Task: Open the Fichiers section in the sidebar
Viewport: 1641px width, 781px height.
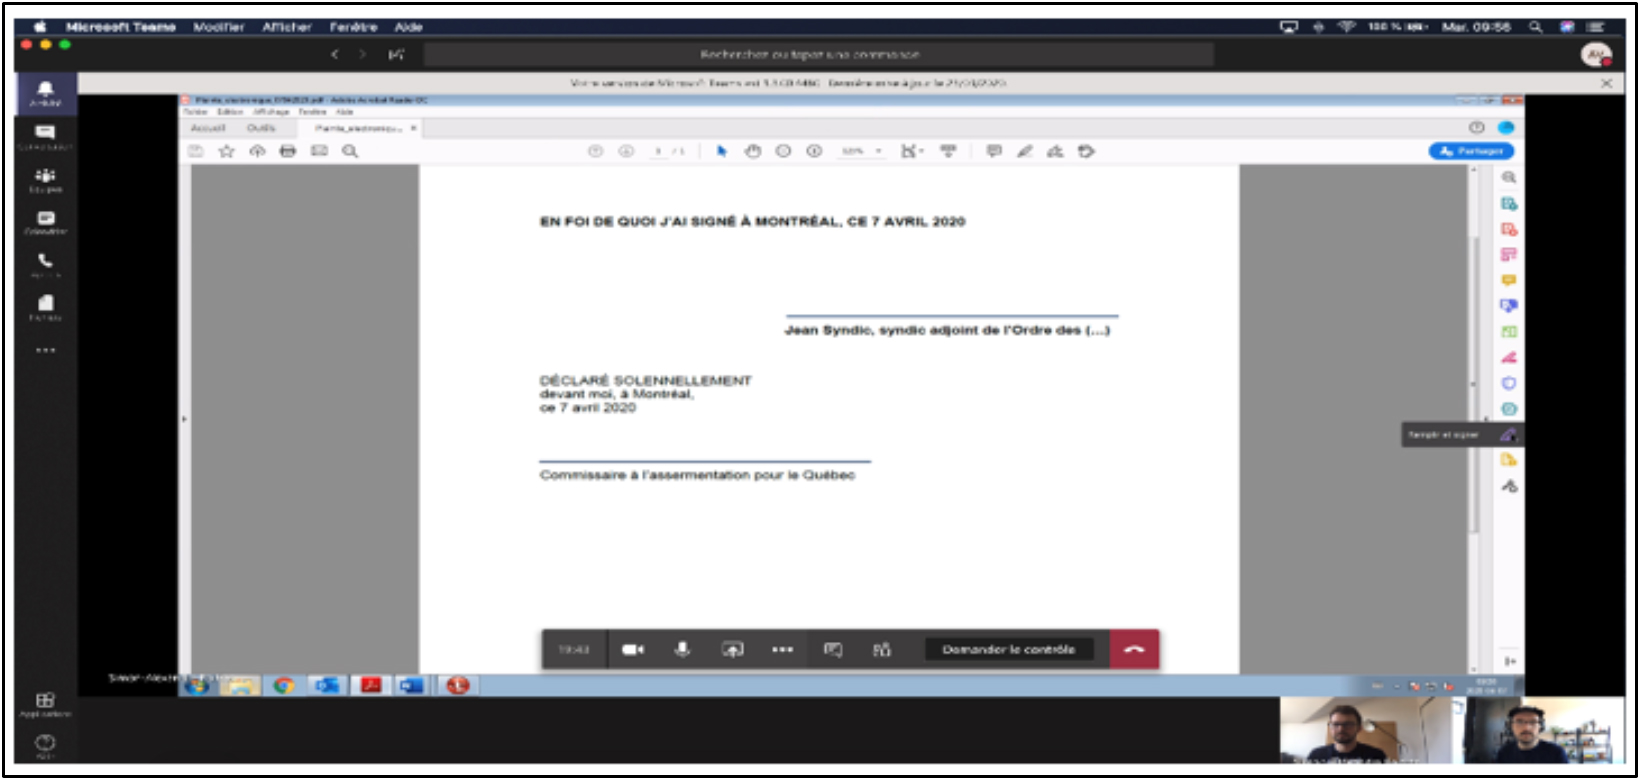Action: tap(45, 306)
